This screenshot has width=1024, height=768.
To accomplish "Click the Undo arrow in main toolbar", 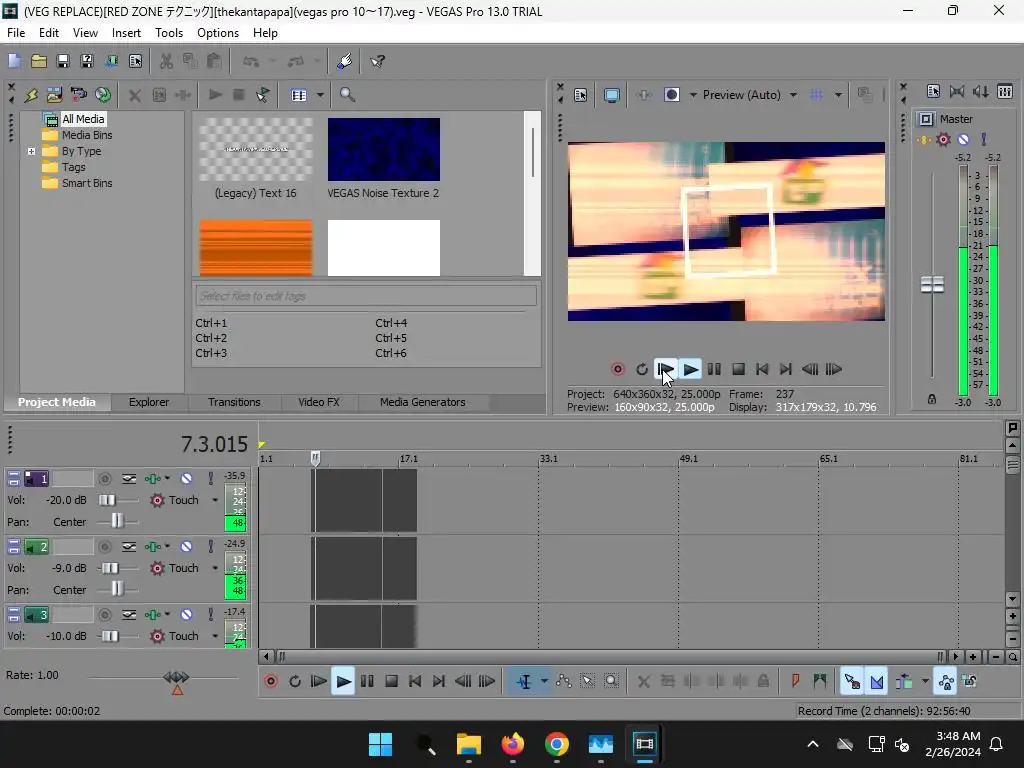I will click(251, 61).
